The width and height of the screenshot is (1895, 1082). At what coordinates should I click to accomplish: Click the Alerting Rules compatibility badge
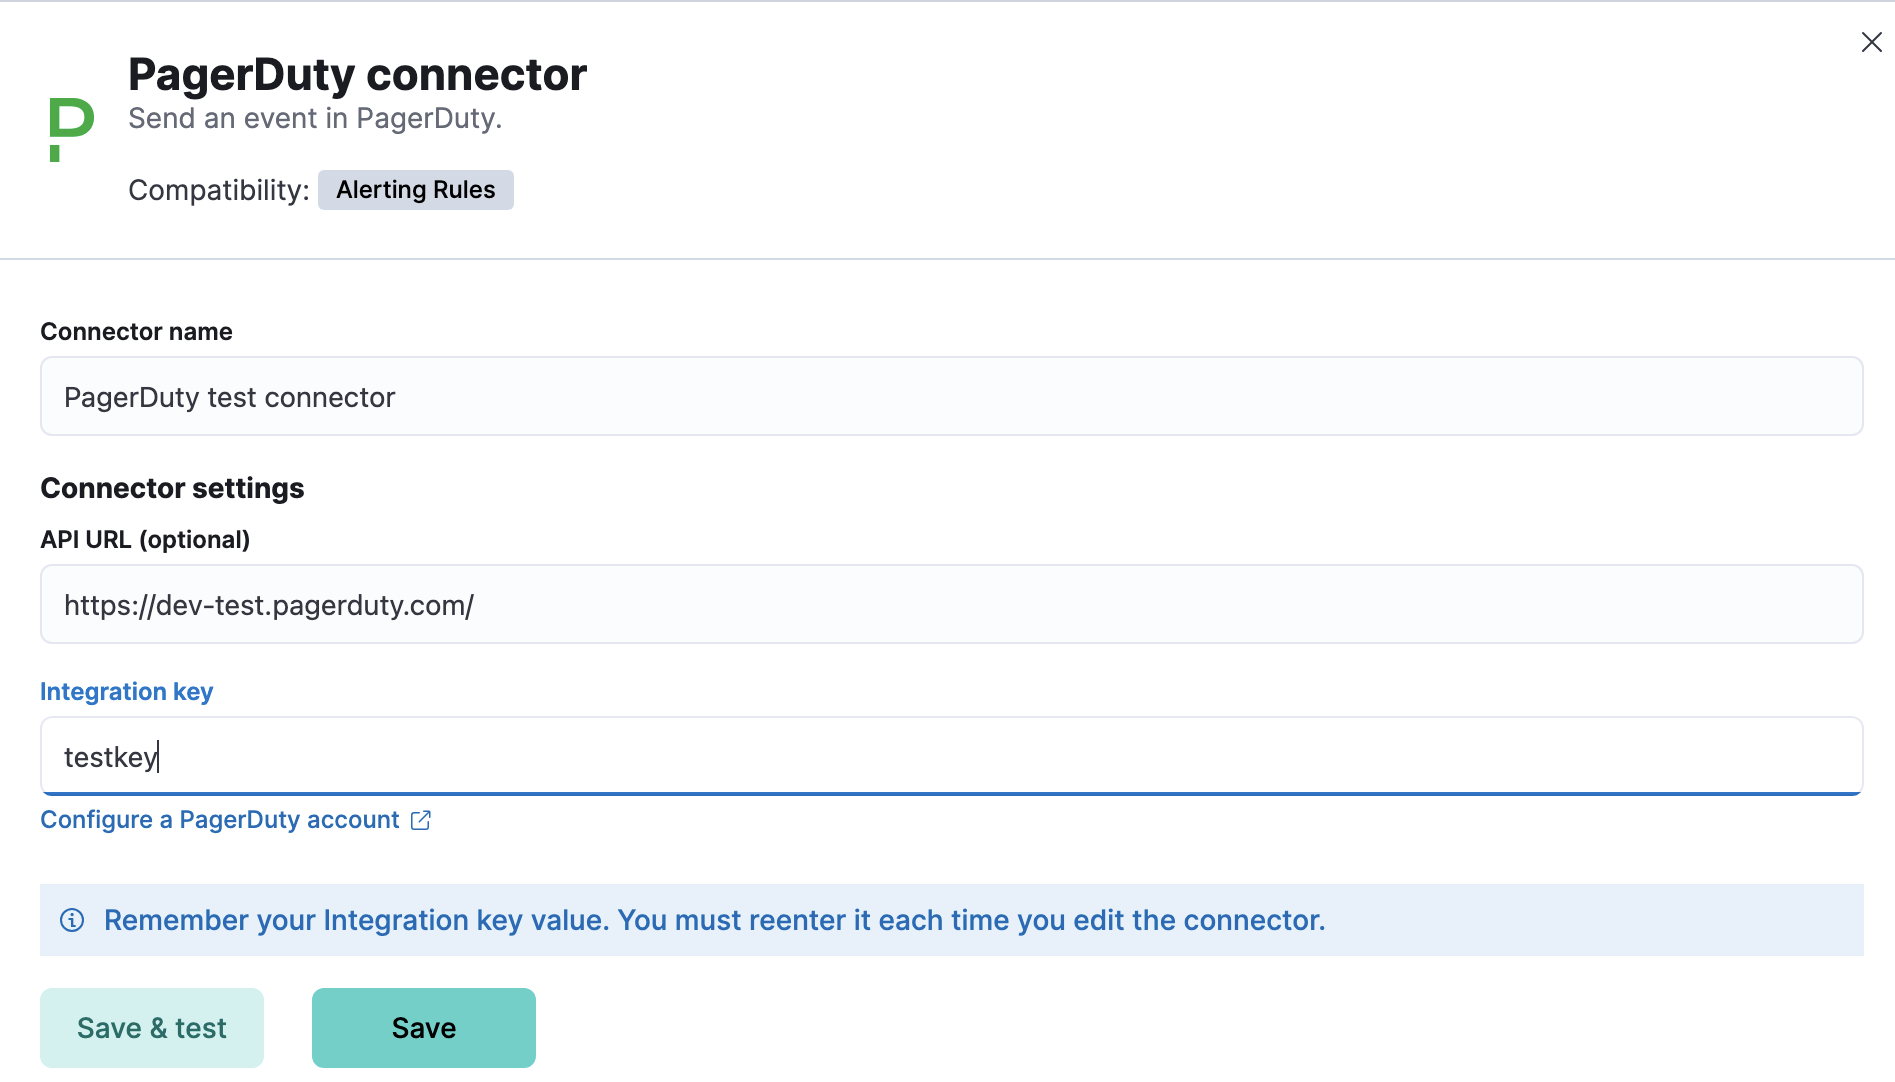point(415,189)
